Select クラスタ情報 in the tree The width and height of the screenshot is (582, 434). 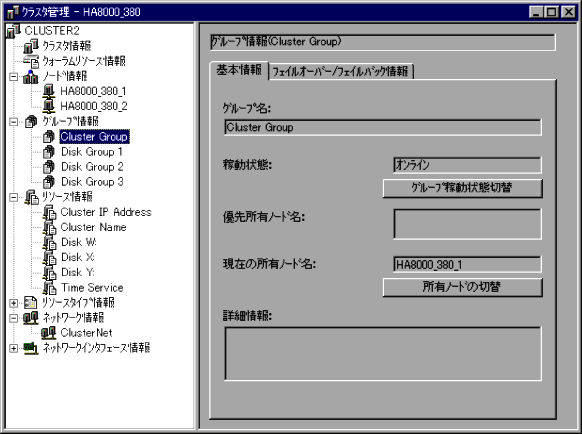click(x=66, y=46)
